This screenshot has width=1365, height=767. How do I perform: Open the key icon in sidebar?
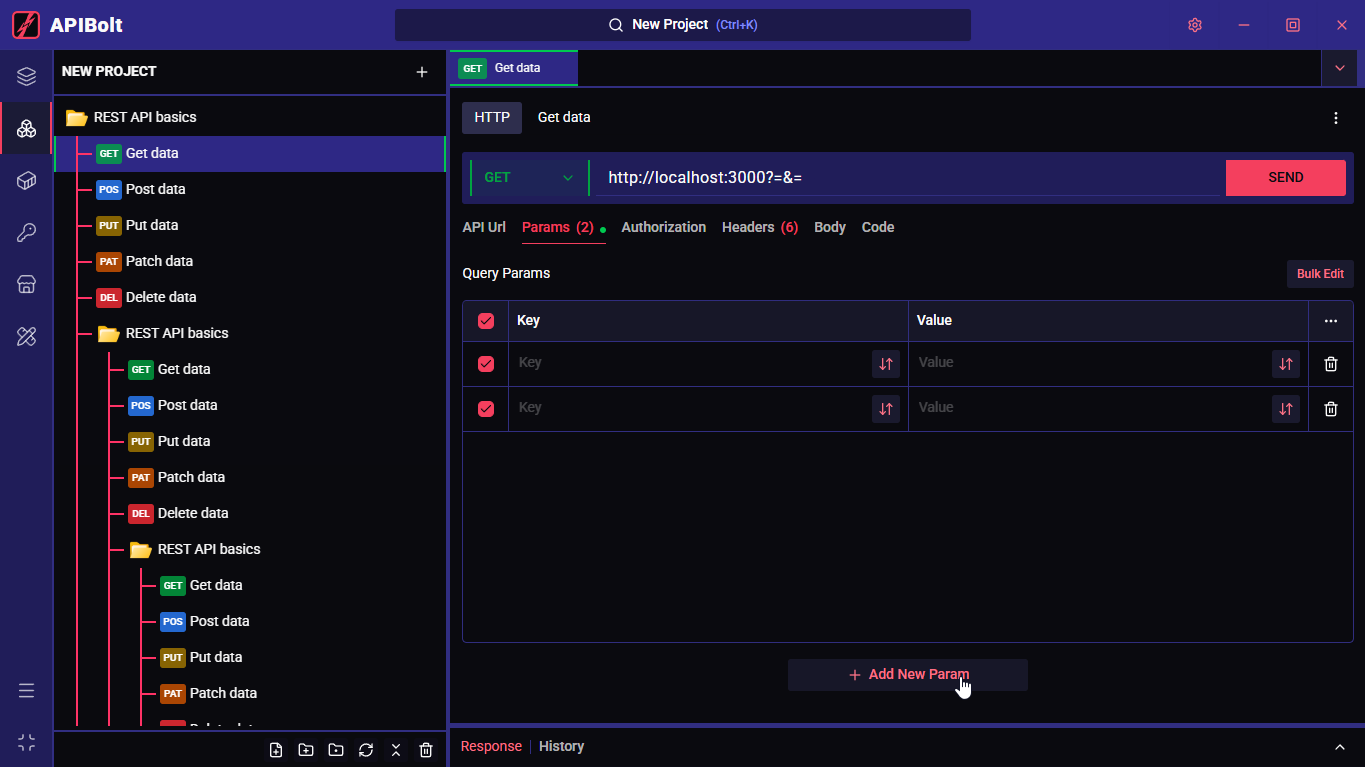27,233
